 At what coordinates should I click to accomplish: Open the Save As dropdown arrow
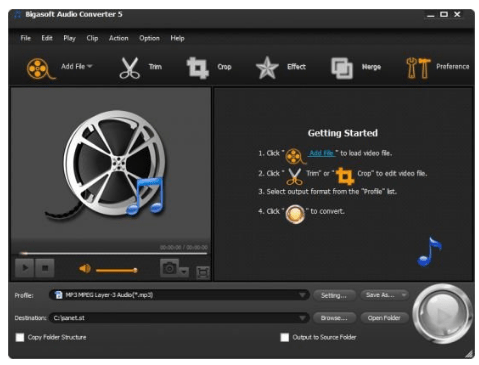coord(404,295)
